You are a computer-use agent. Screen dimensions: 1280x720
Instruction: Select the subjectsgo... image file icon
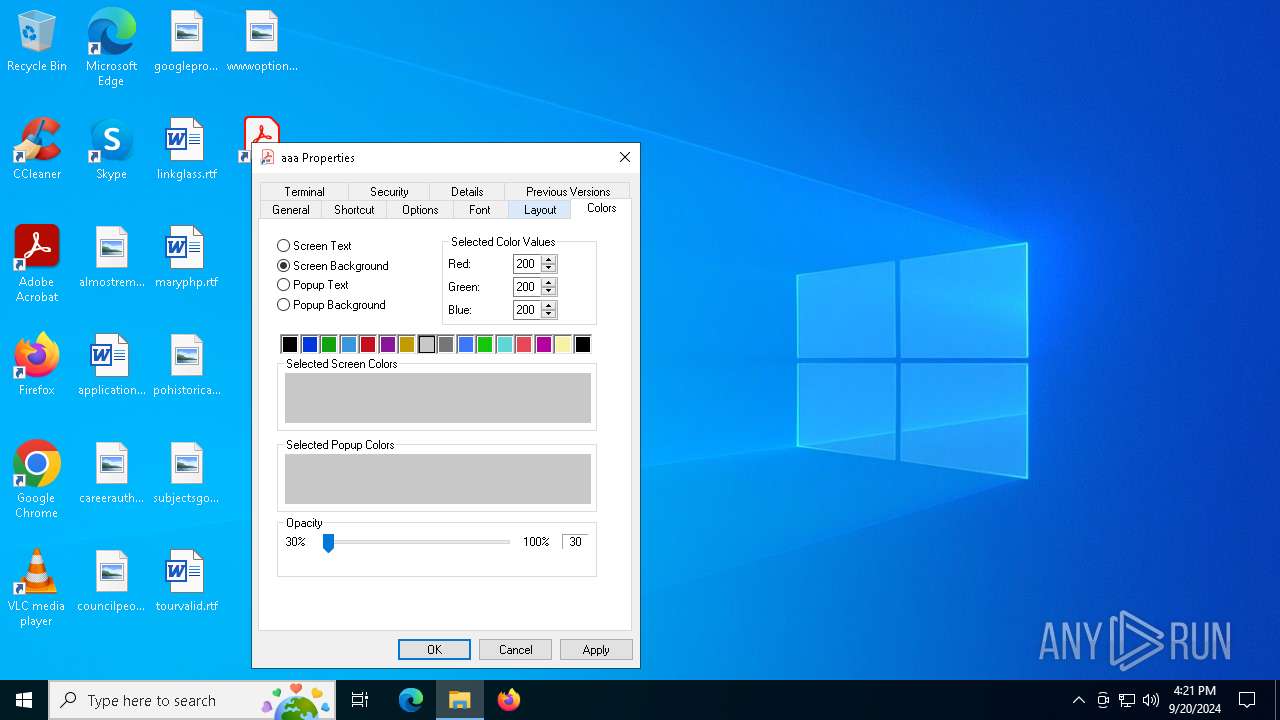click(186, 474)
